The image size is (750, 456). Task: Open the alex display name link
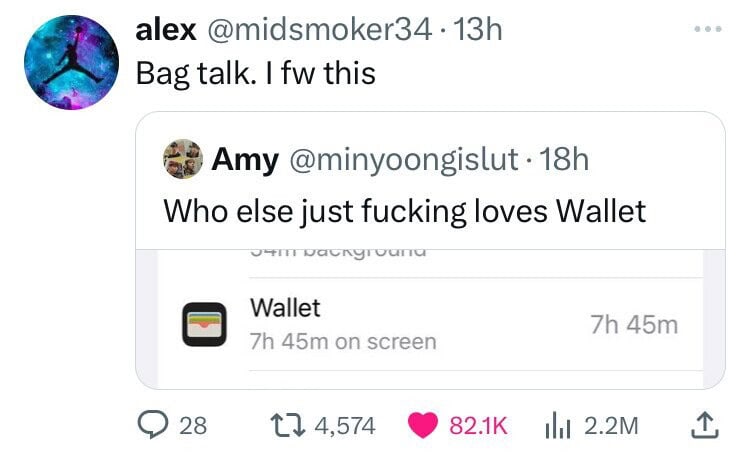tap(166, 30)
